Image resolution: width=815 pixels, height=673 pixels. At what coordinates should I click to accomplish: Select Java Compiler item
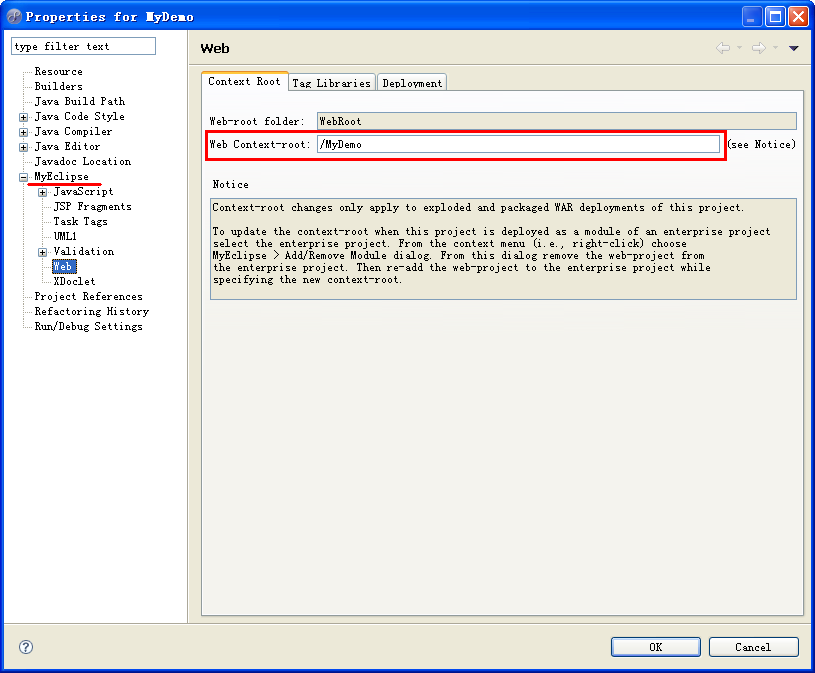click(x=73, y=131)
